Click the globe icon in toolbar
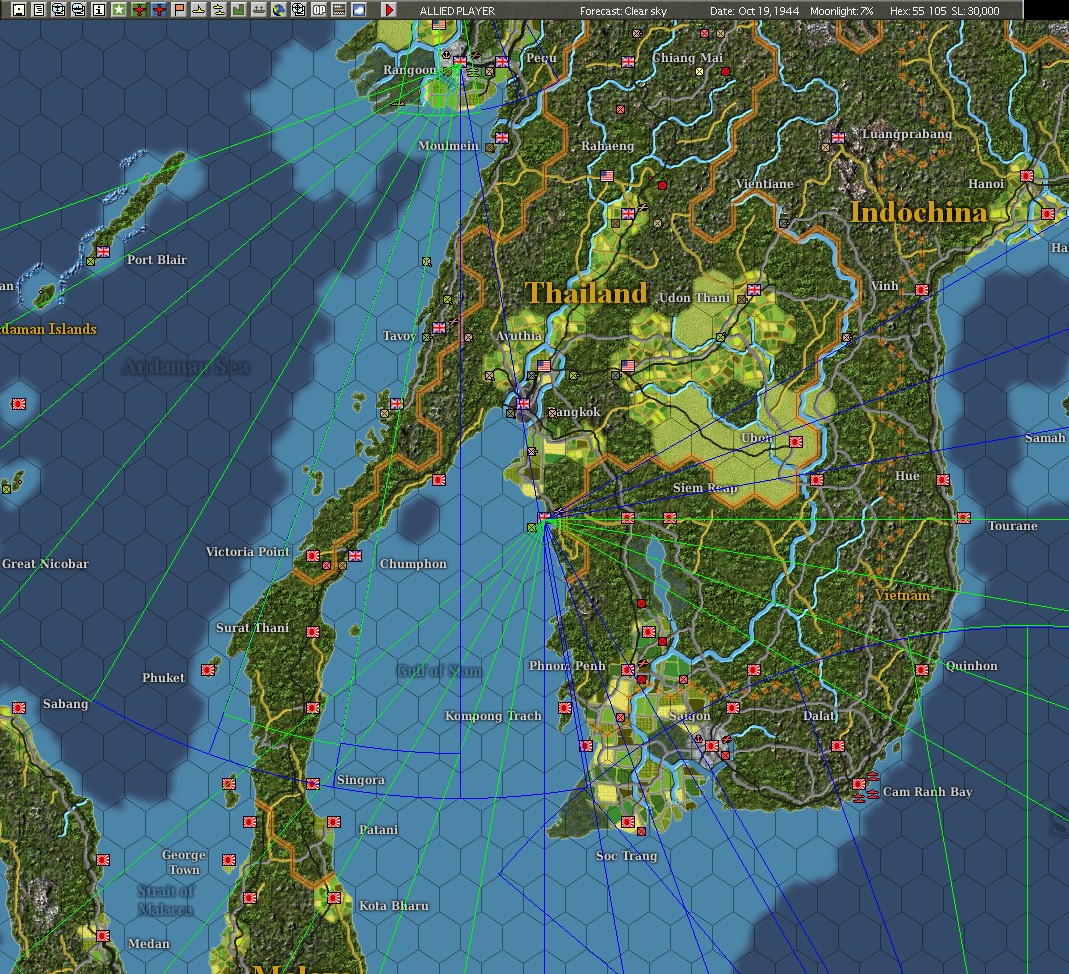This screenshot has width=1069, height=974. click(278, 10)
